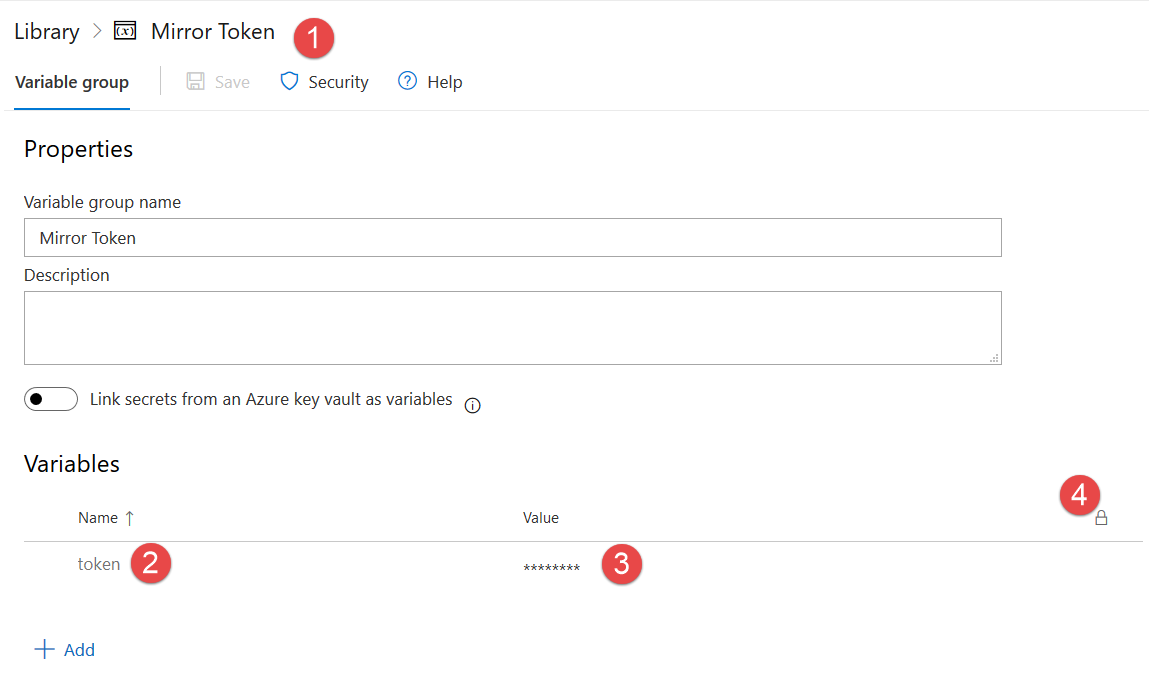The height and width of the screenshot is (680, 1149).
Task: Click the green sort arrow beside Name
Action: pyautogui.click(x=129, y=518)
